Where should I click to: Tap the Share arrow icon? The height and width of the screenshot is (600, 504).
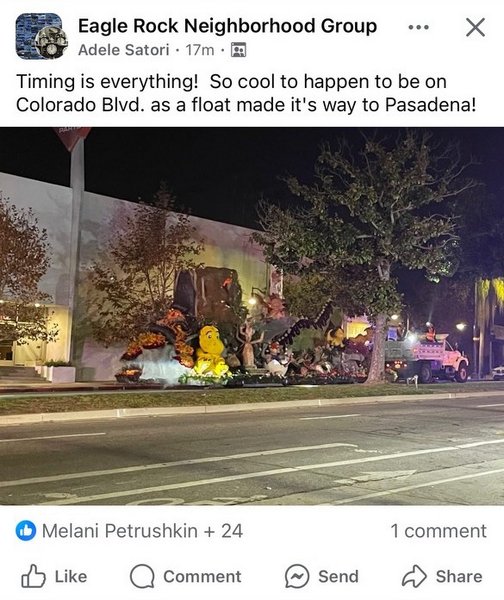tap(414, 576)
